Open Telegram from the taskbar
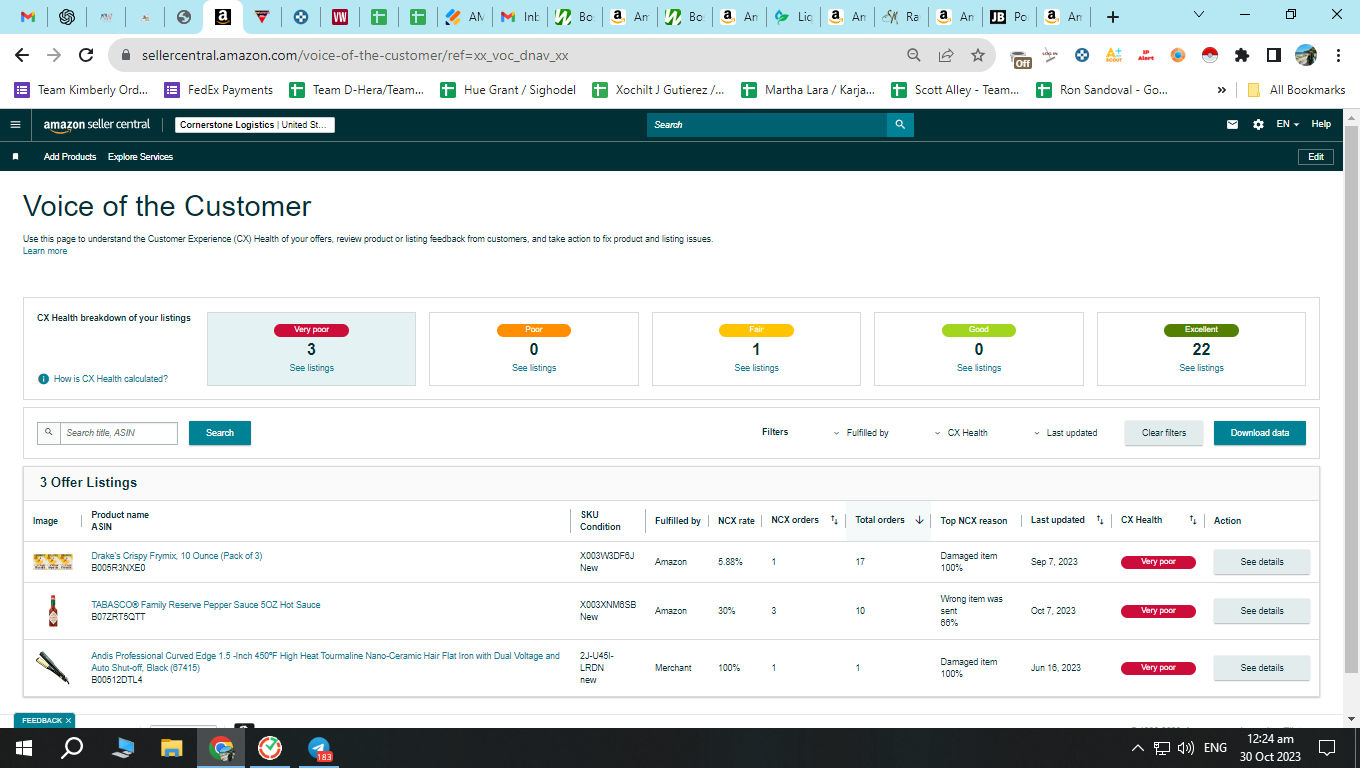This screenshot has width=1360, height=768. pos(319,747)
